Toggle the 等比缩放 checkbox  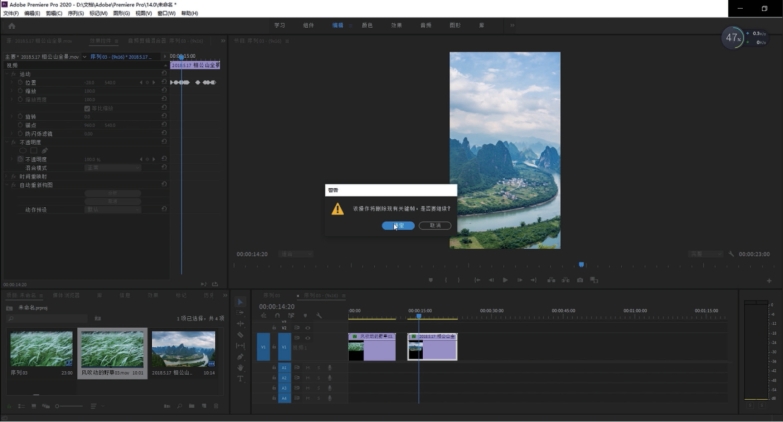tap(87, 108)
